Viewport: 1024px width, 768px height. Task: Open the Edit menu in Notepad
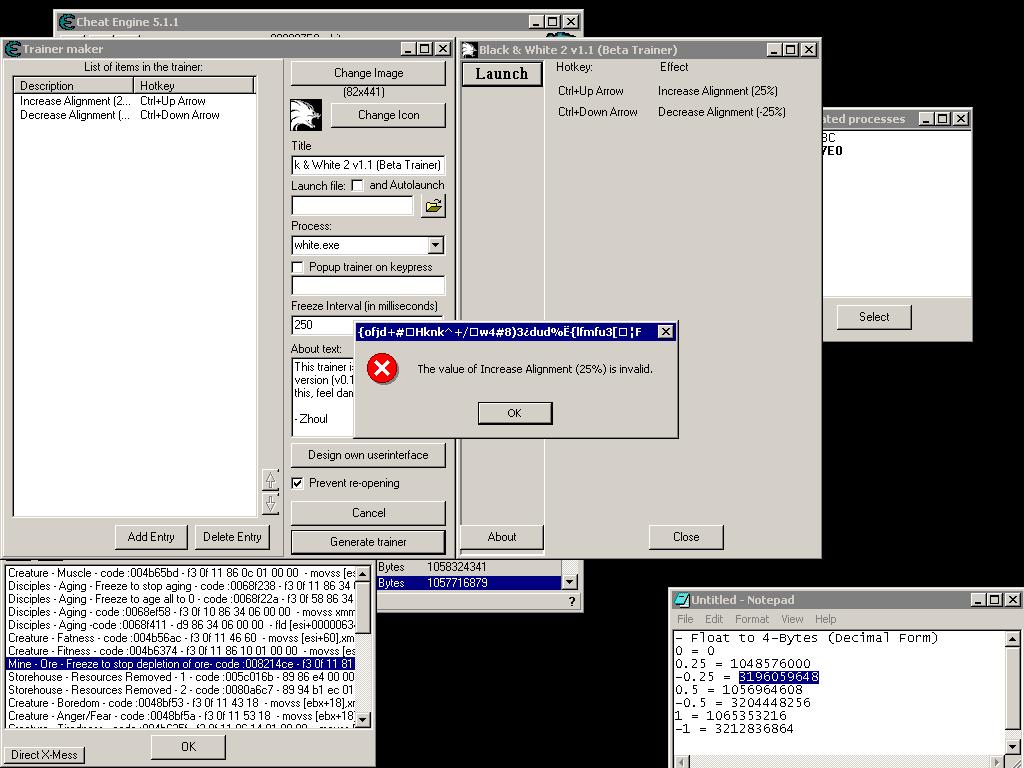pos(714,619)
